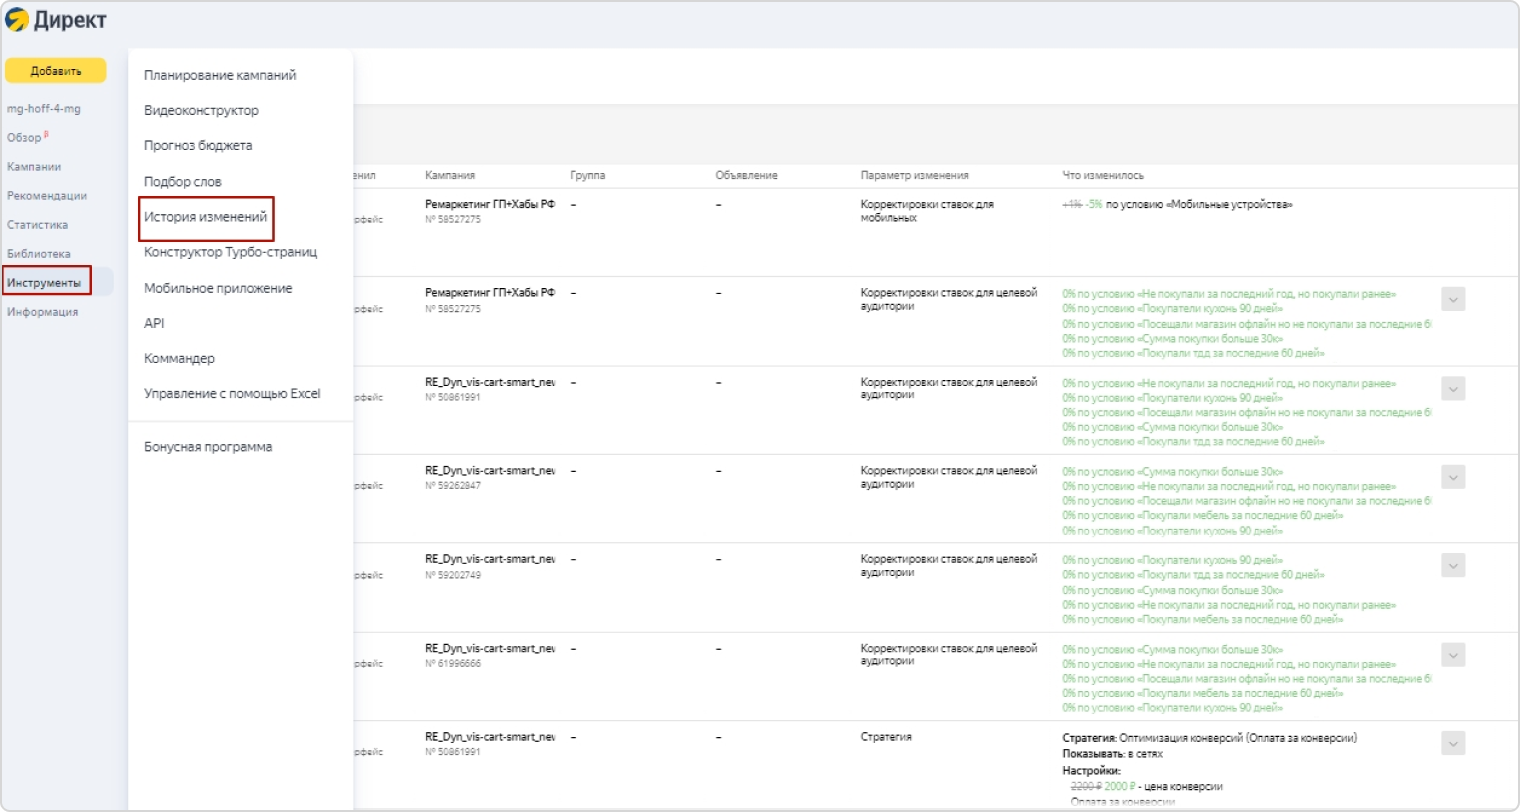Click Бонусная программа menu entry
Screen dimensions: 1520x812
[x=208, y=447]
